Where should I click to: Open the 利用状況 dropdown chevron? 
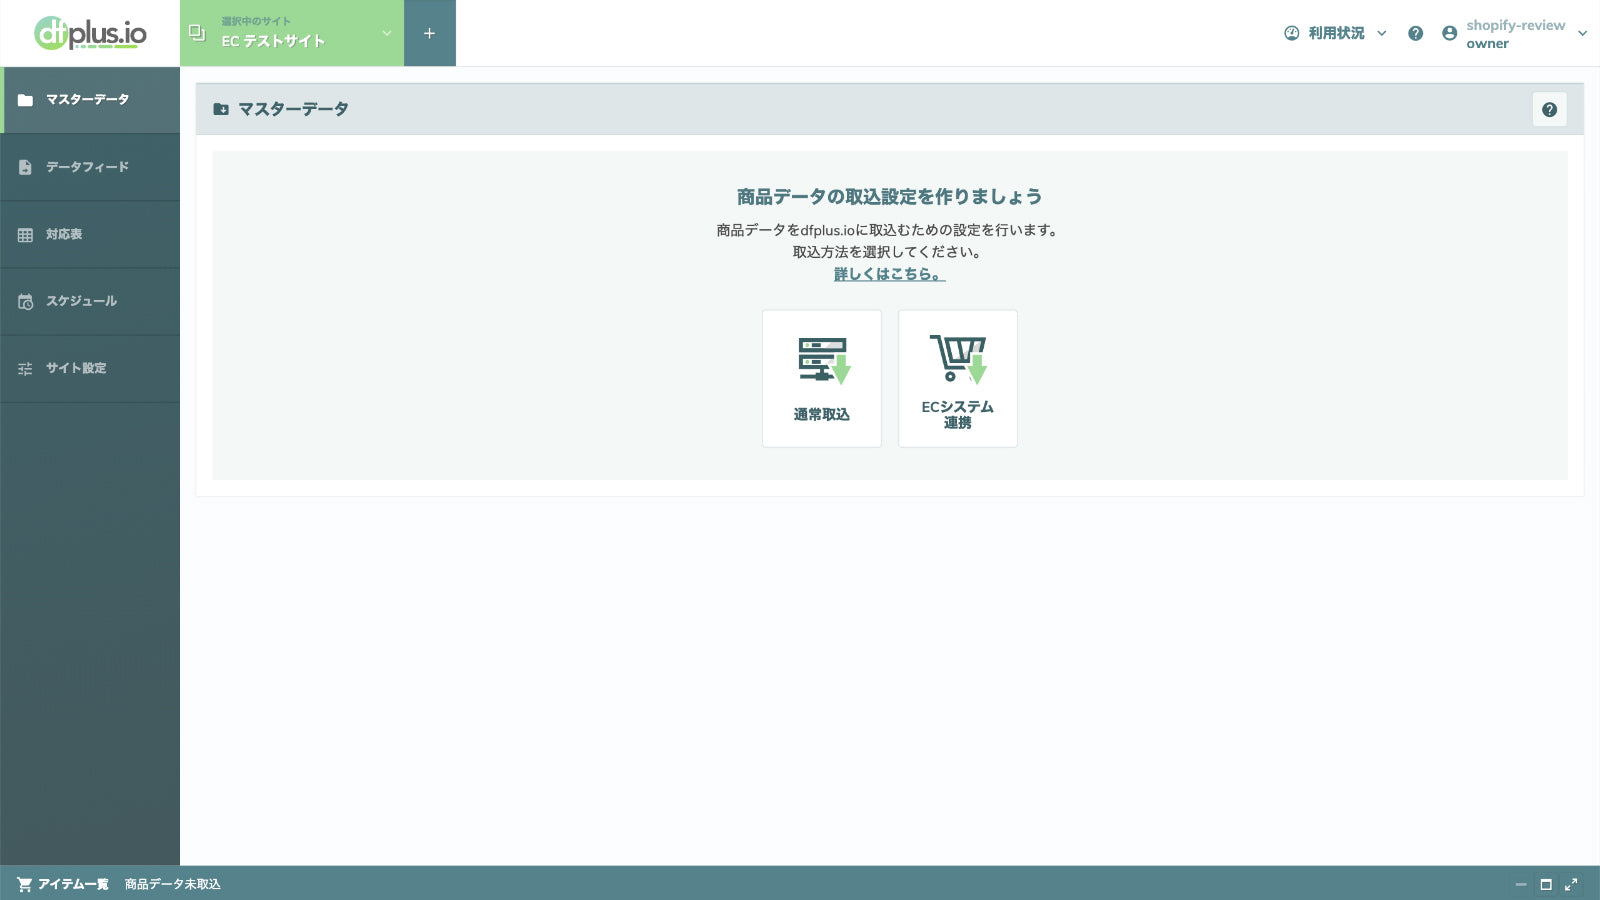[1382, 33]
